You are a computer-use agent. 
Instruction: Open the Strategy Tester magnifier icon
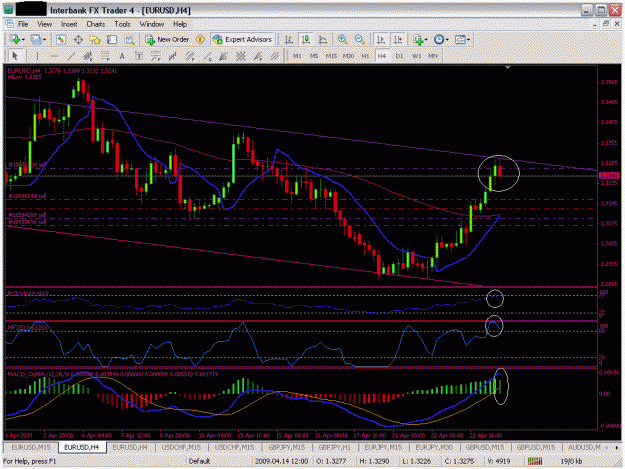pos(129,39)
